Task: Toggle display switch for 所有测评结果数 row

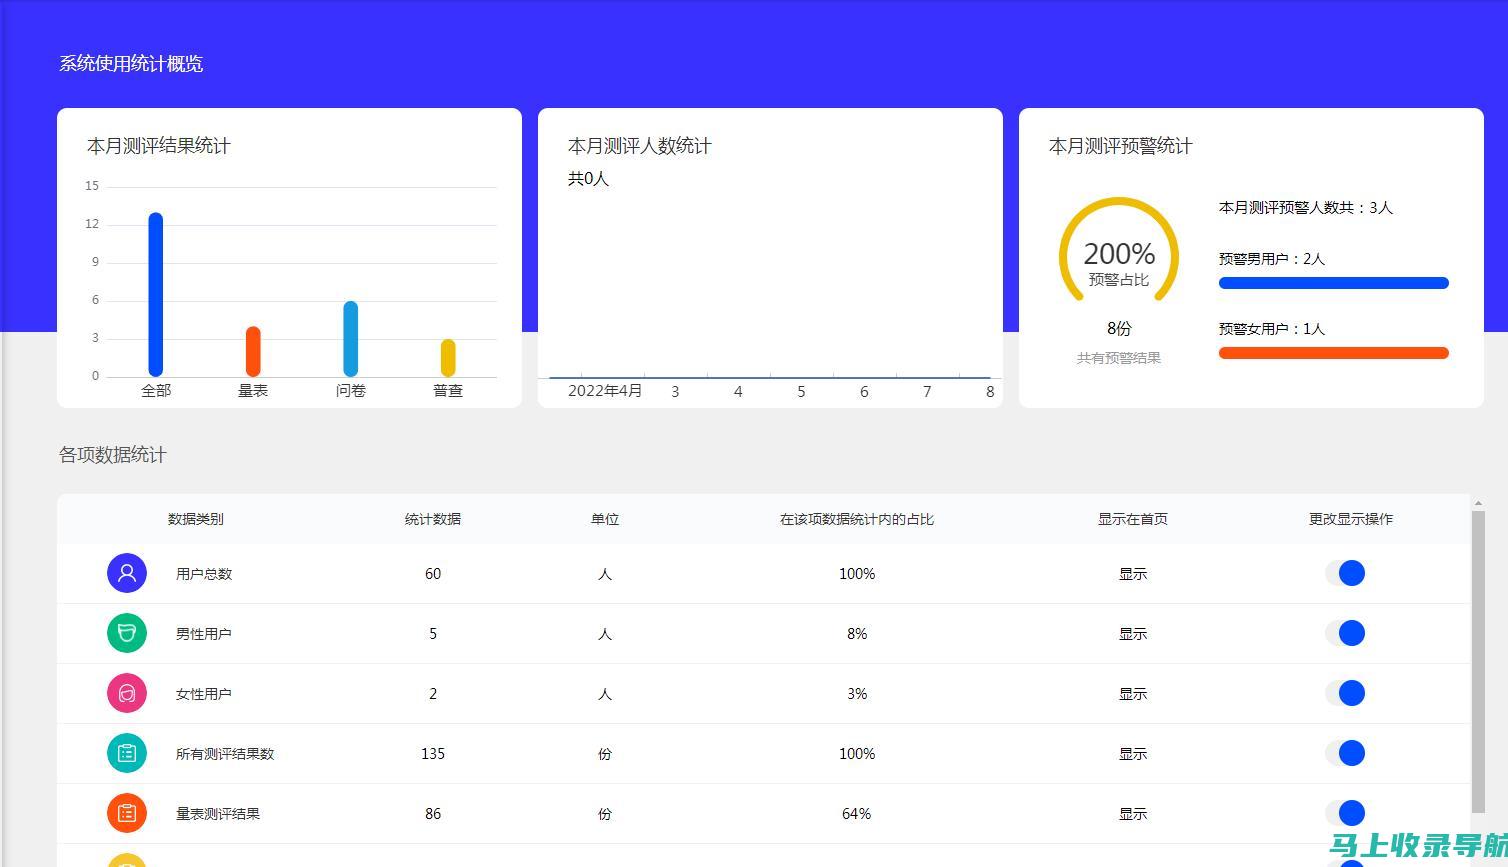Action: click(1345, 753)
